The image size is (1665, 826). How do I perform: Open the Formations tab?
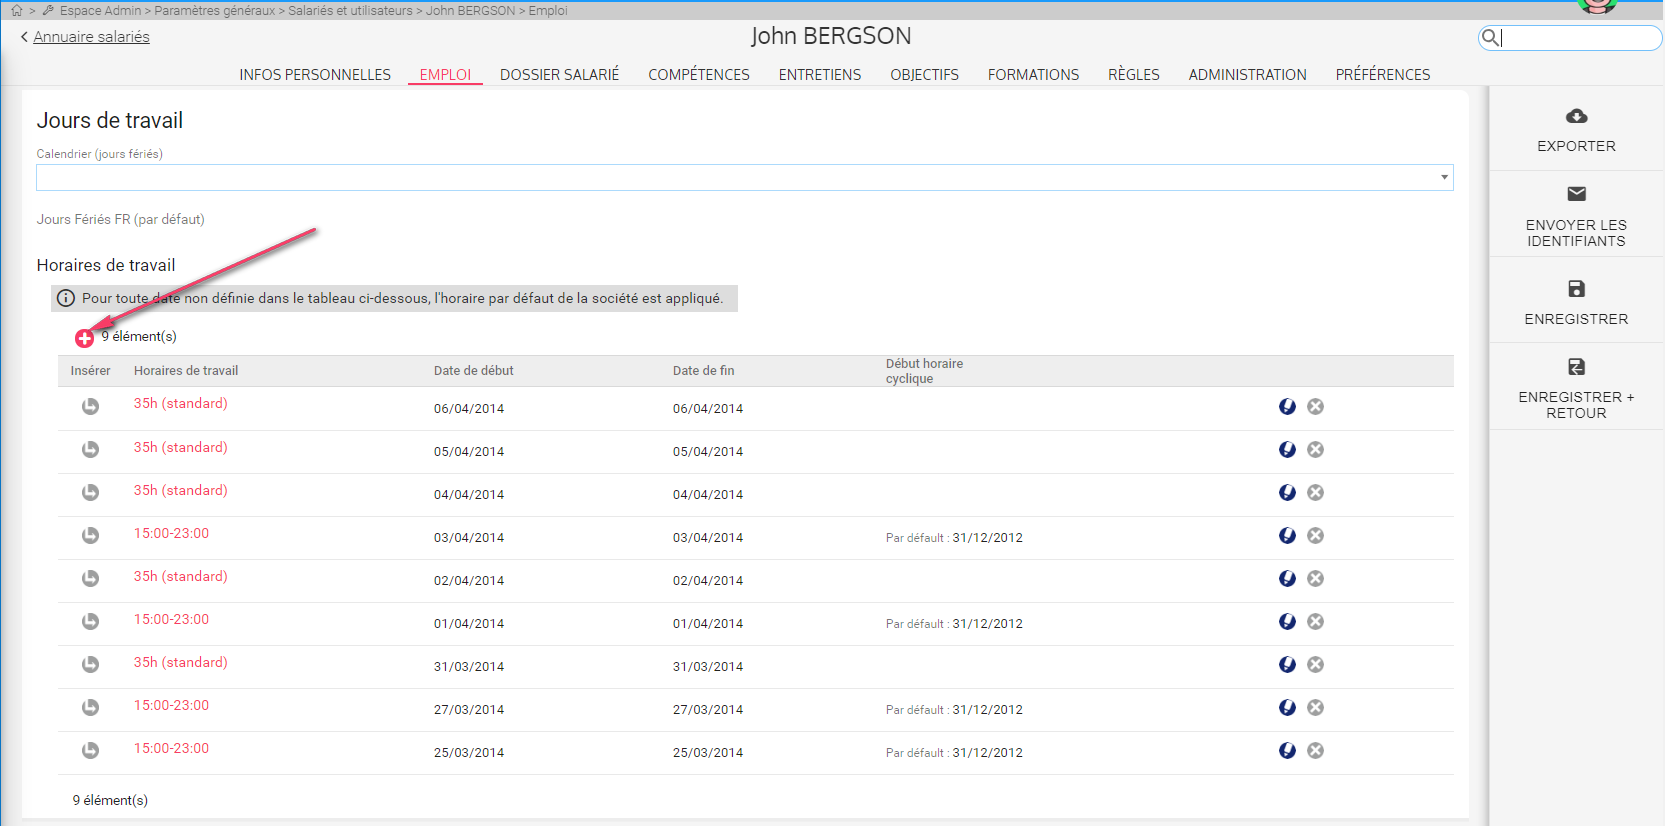(1034, 75)
